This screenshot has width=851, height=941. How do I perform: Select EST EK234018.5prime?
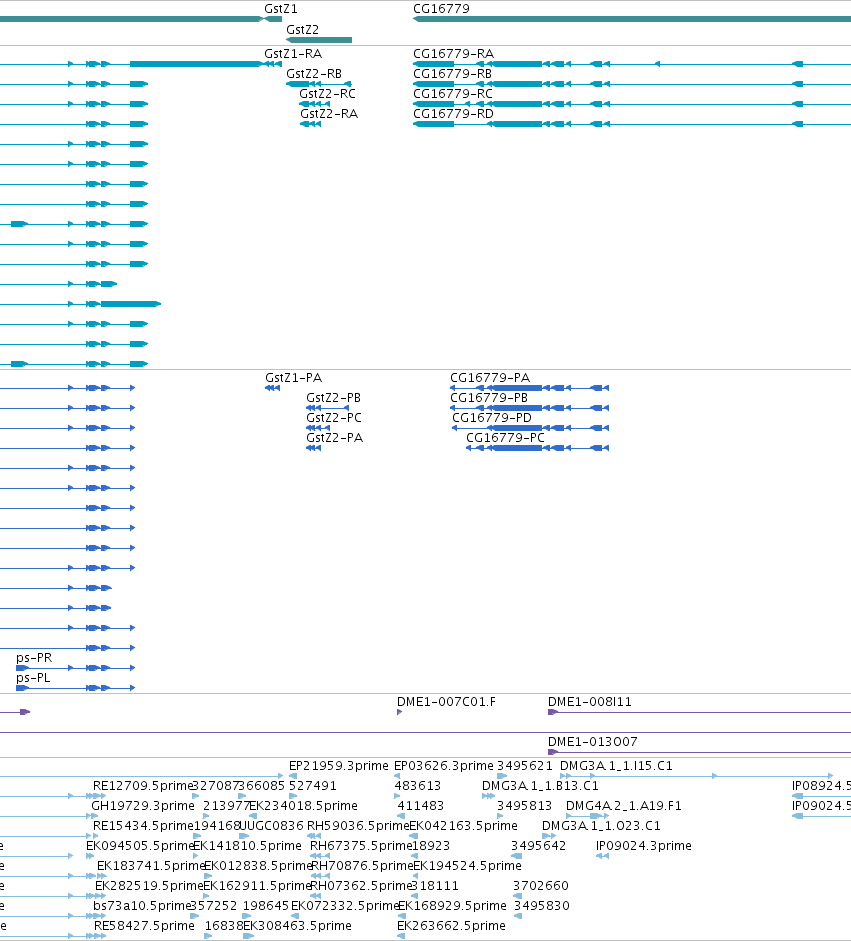(304, 806)
